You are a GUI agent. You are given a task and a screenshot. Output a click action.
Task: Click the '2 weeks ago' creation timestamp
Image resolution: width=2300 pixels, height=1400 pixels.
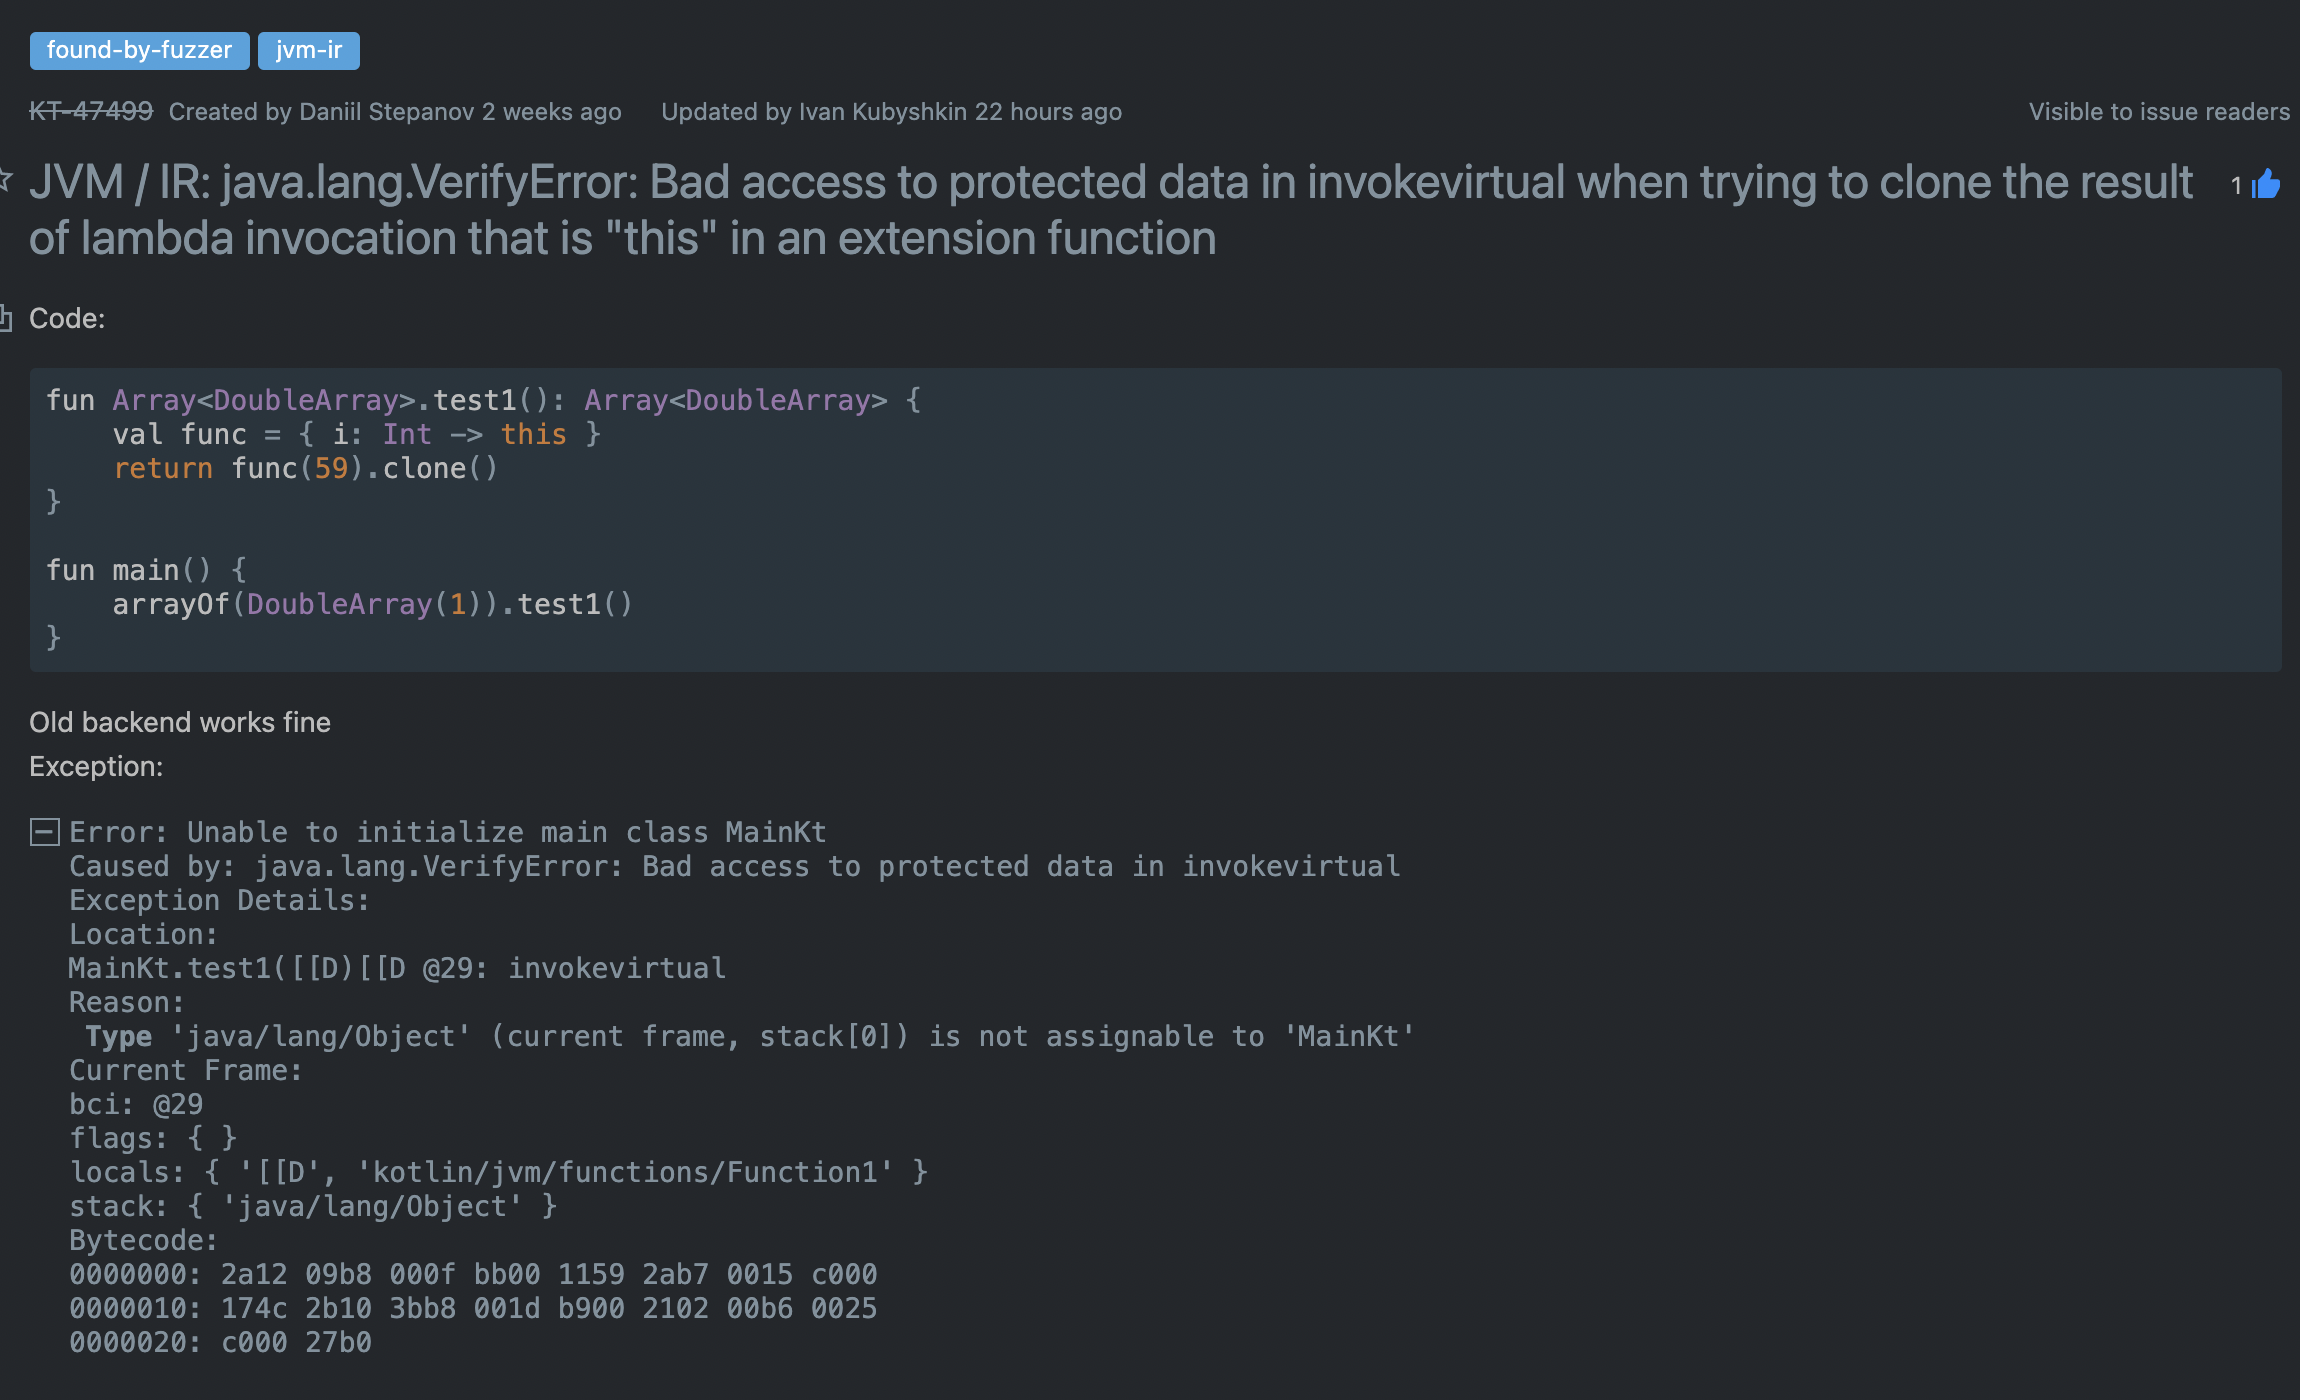551,111
